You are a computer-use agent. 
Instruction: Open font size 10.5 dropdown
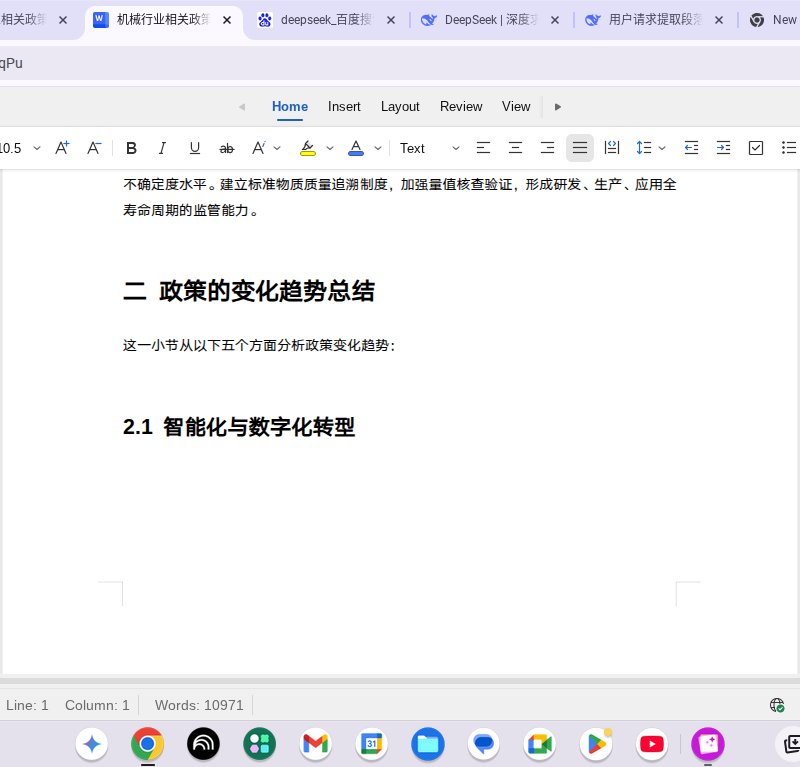click(37, 149)
